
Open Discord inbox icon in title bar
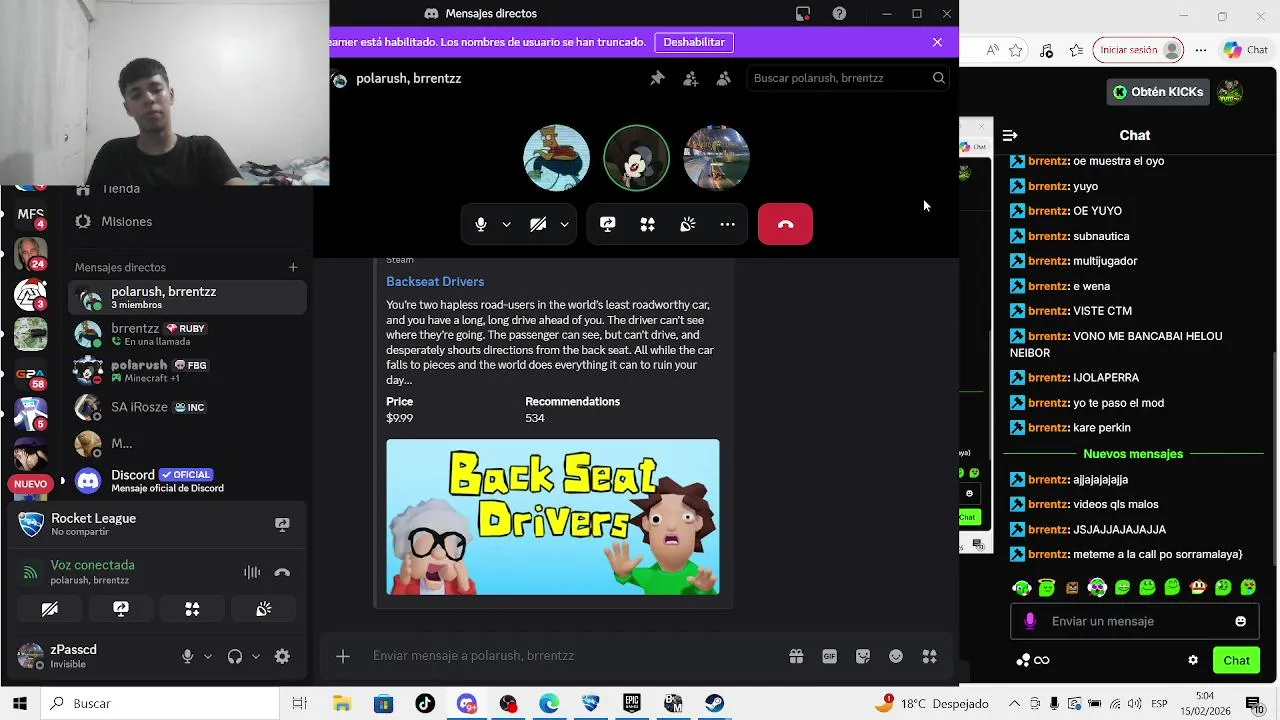coord(803,13)
